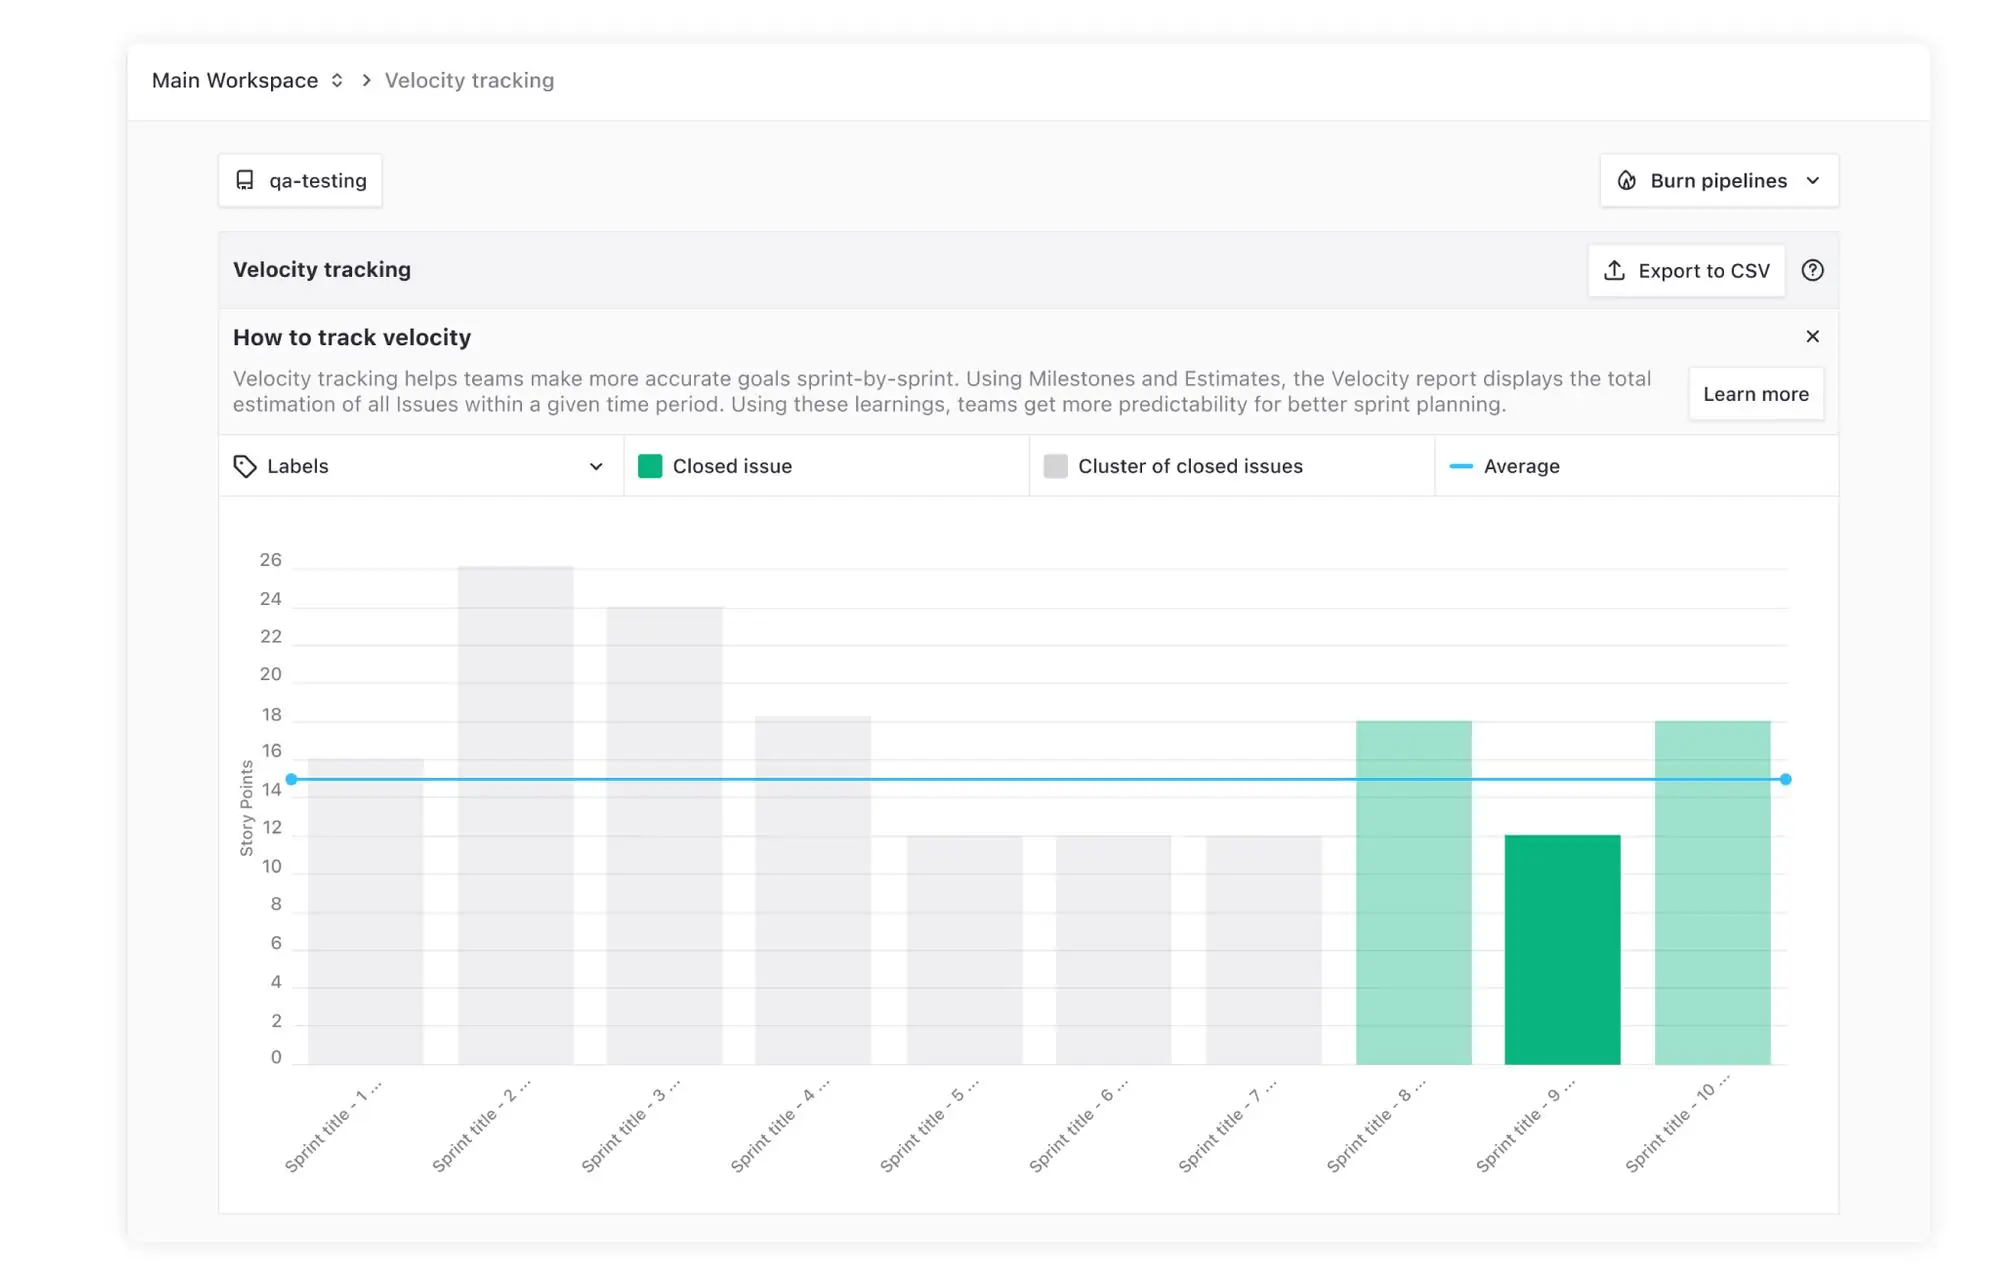The image size is (2000, 1285).
Task: Select the Sprint title - 5 bar
Action: pyautogui.click(x=965, y=950)
